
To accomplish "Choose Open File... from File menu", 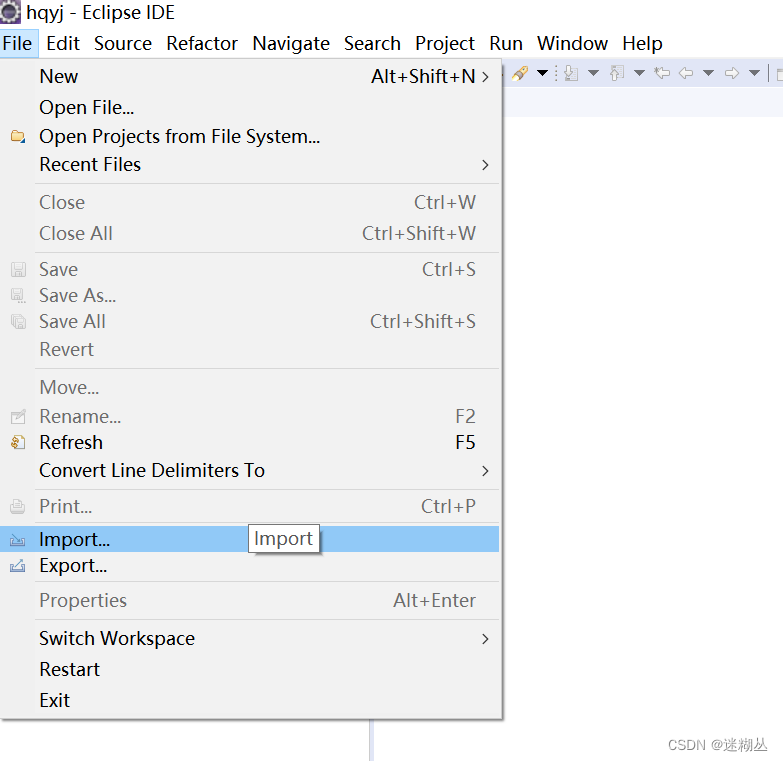I will click(x=250, y=107).
